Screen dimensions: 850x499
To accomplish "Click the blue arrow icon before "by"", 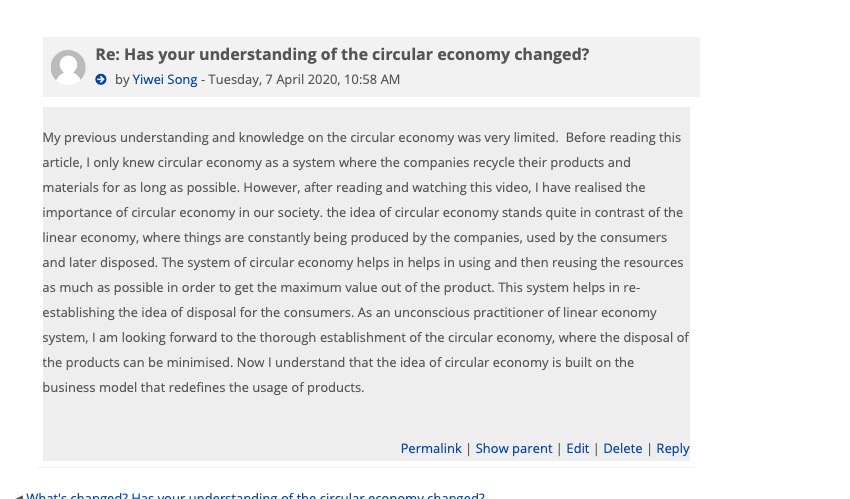I will pos(101,80).
